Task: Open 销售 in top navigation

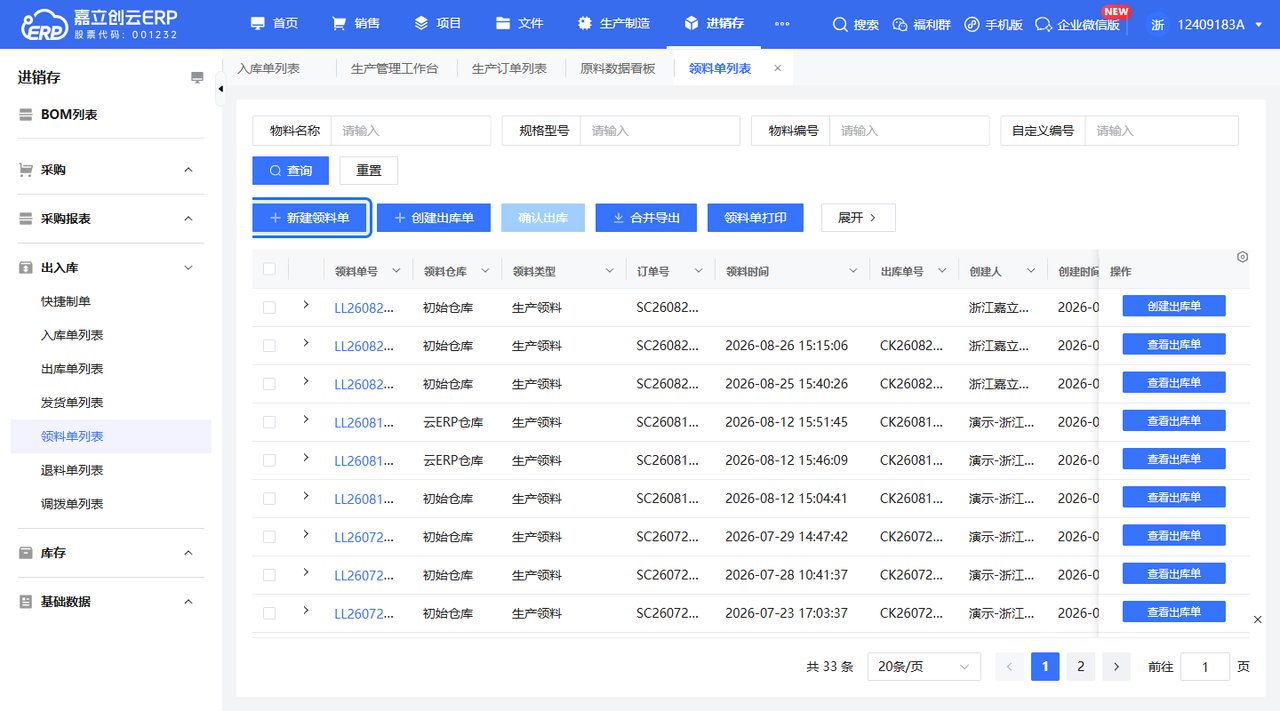Action: pyautogui.click(x=358, y=24)
